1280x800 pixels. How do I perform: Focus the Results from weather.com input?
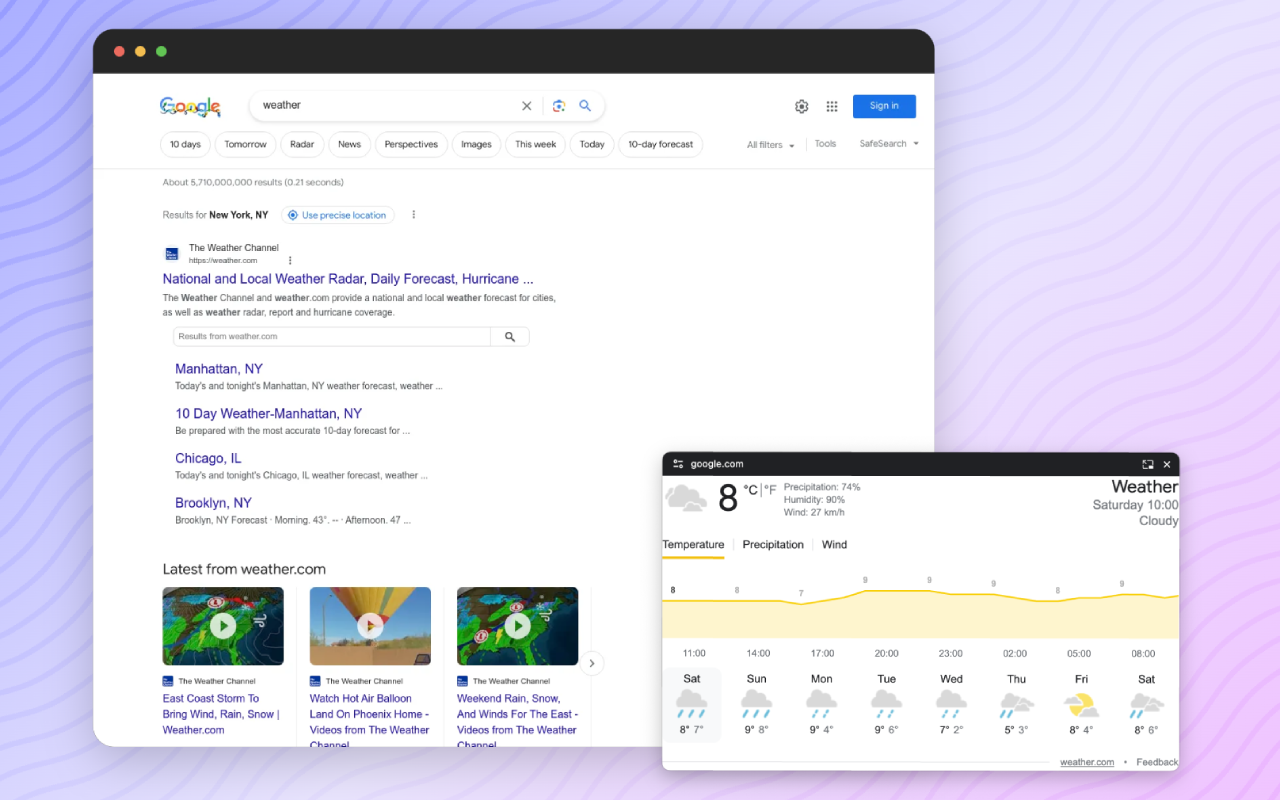coord(332,337)
